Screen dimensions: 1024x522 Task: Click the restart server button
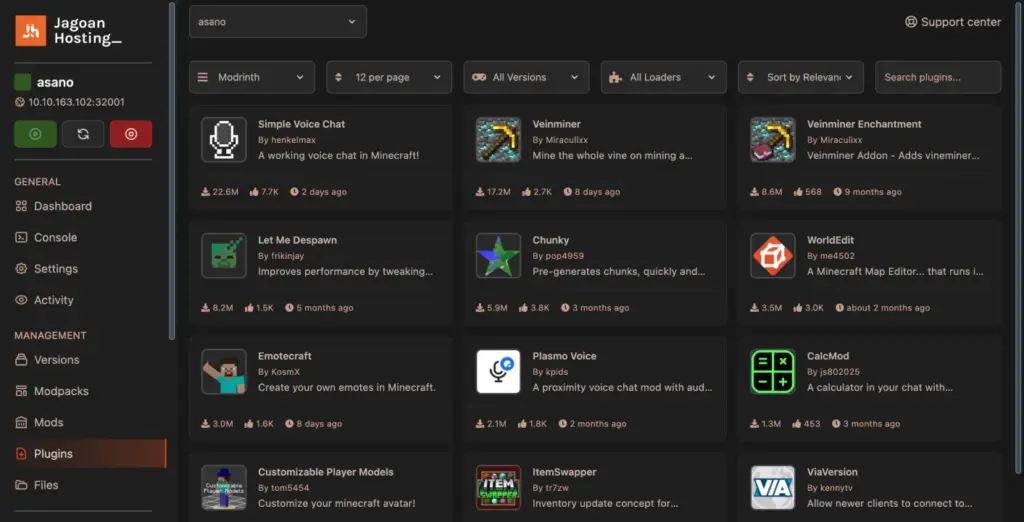point(83,134)
